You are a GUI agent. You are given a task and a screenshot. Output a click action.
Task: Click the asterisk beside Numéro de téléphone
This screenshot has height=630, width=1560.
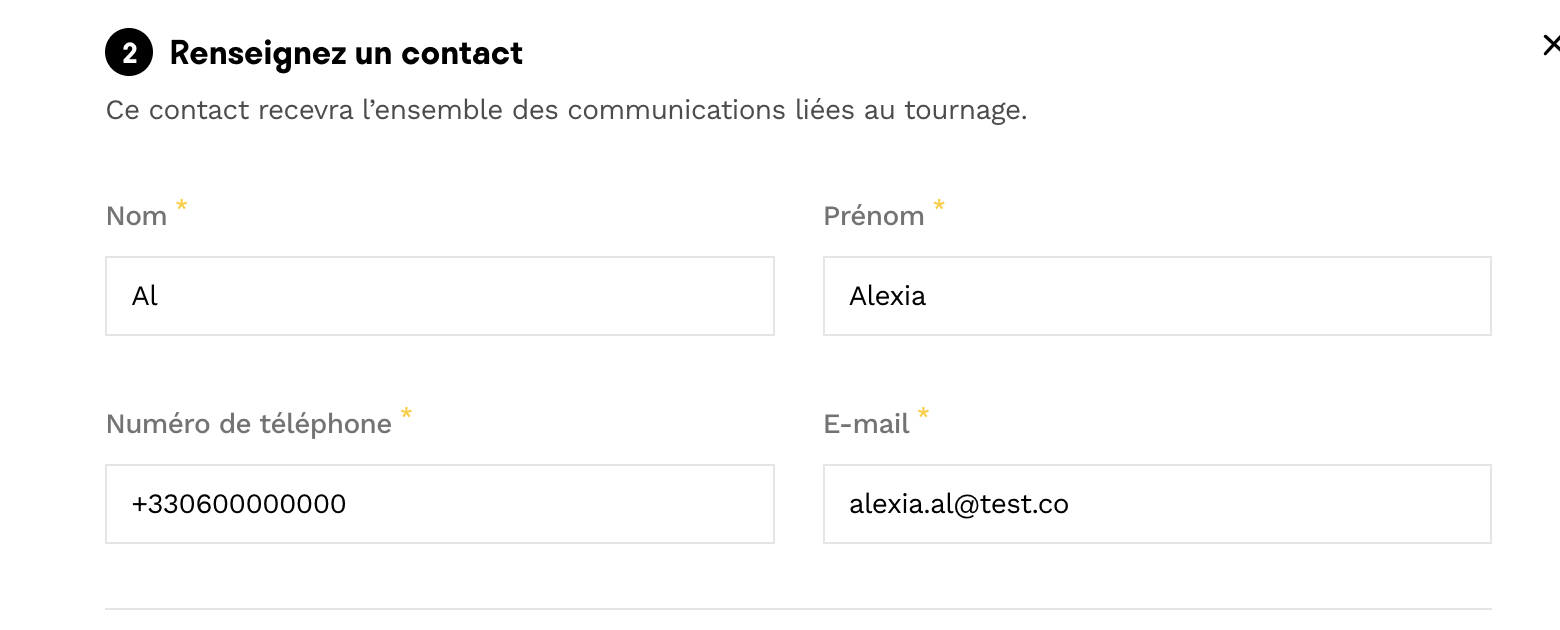tap(406, 414)
